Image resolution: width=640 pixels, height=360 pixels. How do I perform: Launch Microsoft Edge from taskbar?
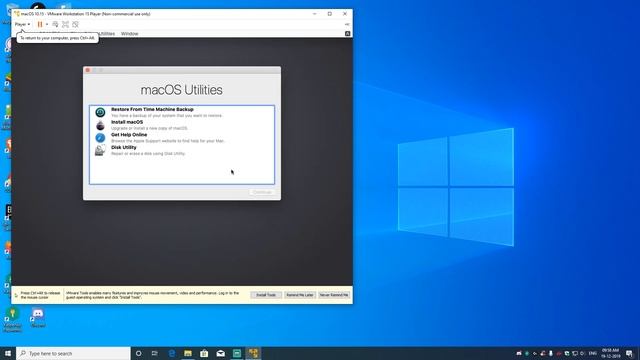172,353
